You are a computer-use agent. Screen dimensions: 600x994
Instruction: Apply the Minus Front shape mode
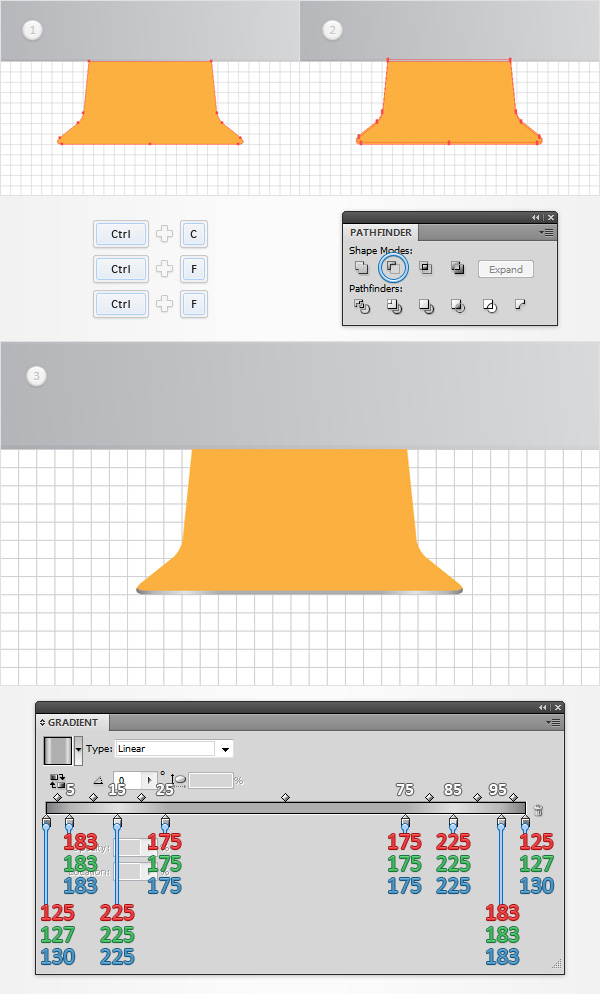tap(393, 268)
